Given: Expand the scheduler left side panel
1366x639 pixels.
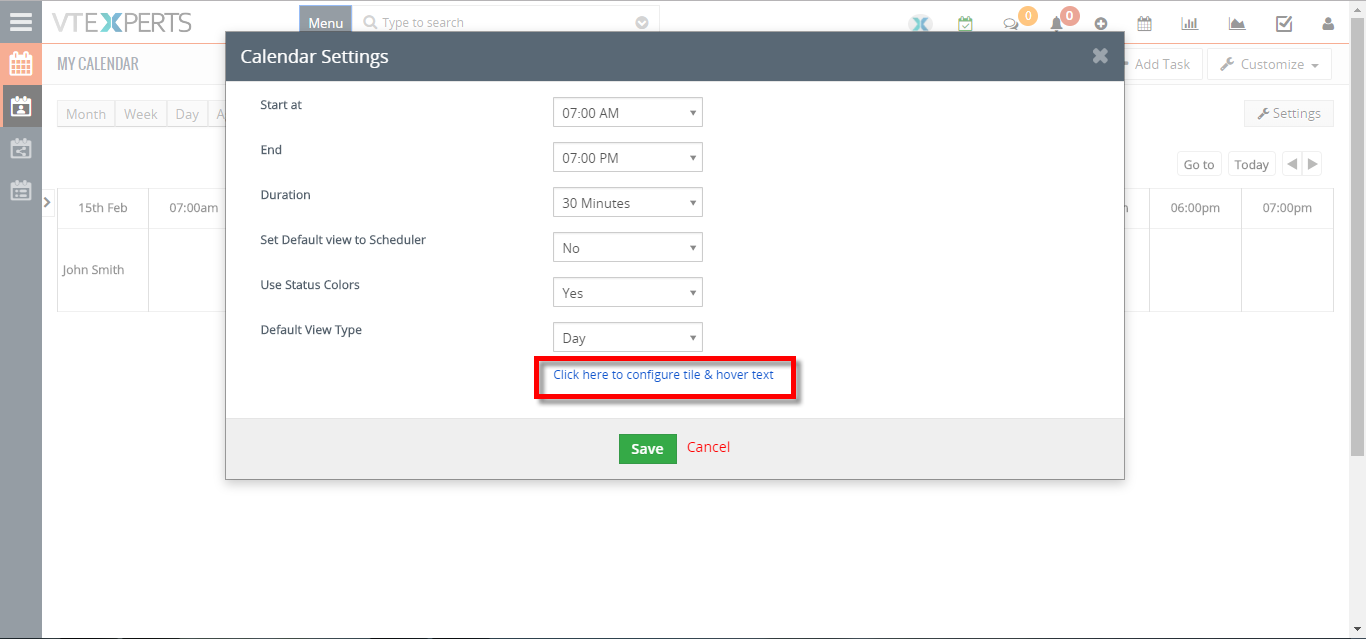Looking at the screenshot, I should click(x=48, y=202).
